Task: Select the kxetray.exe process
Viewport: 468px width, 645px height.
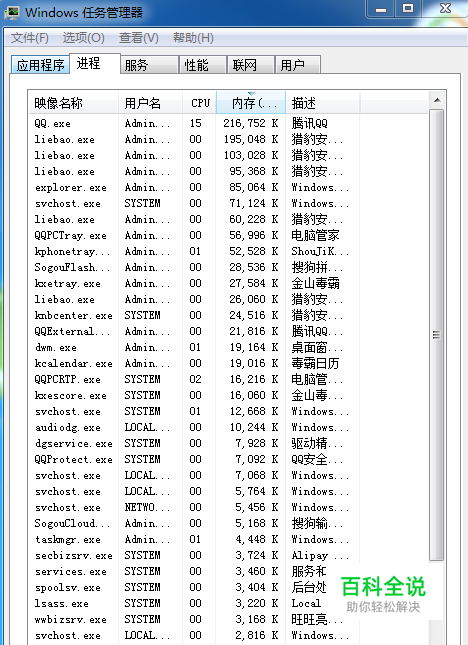Action: click(195, 283)
